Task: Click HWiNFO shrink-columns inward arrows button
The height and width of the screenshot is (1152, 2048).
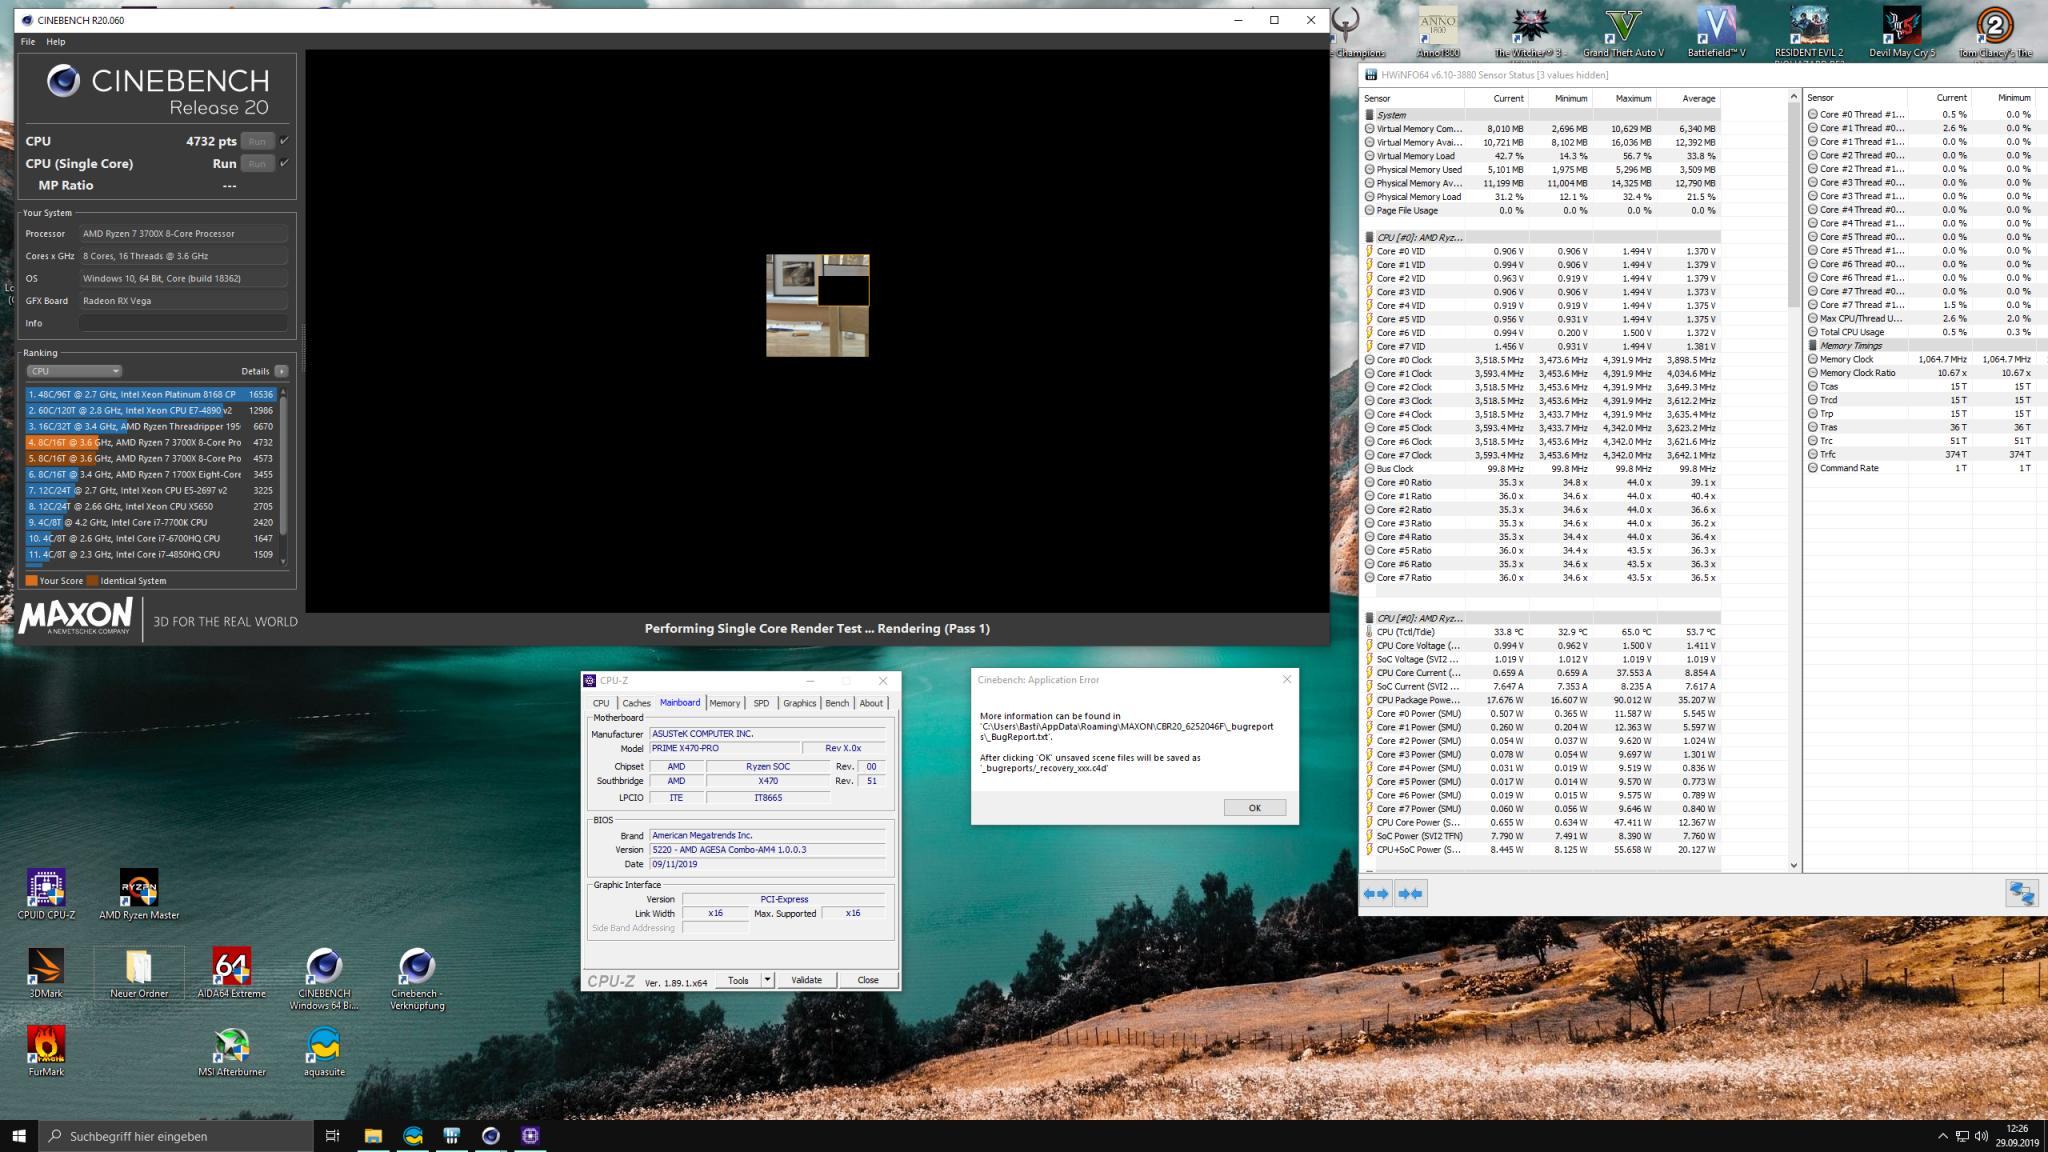Action: coord(1410,893)
